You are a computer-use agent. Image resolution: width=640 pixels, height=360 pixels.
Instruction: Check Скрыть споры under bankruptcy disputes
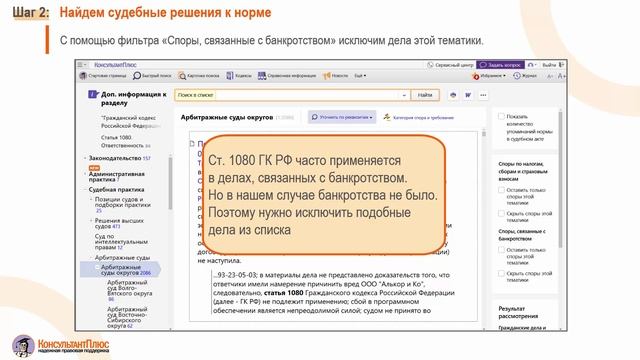tap(501, 273)
